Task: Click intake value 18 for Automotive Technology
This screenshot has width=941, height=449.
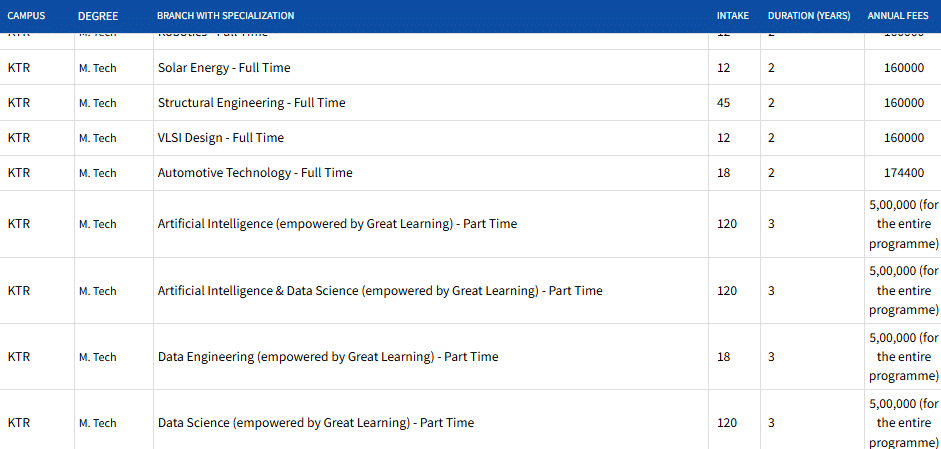Action: [x=724, y=173]
